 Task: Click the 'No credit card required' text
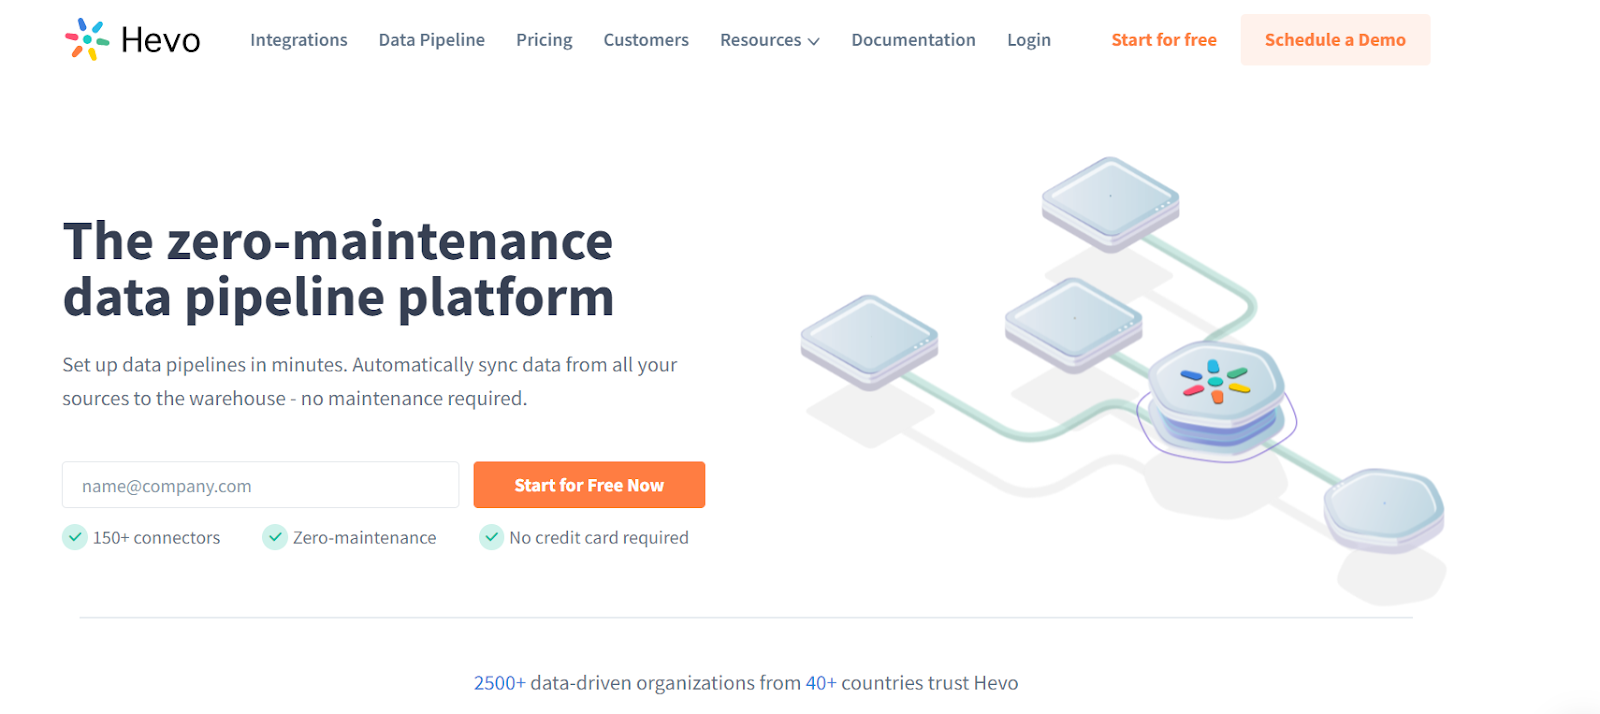(x=599, y=538)
